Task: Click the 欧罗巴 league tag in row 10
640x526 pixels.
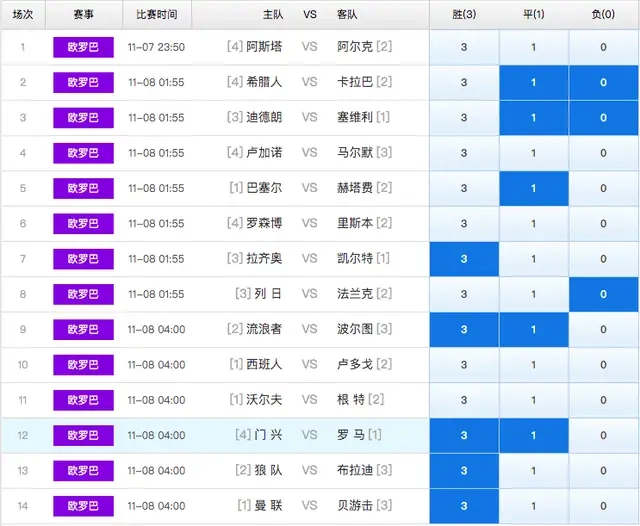Action: pyautogui.click(x=83, y=365)
